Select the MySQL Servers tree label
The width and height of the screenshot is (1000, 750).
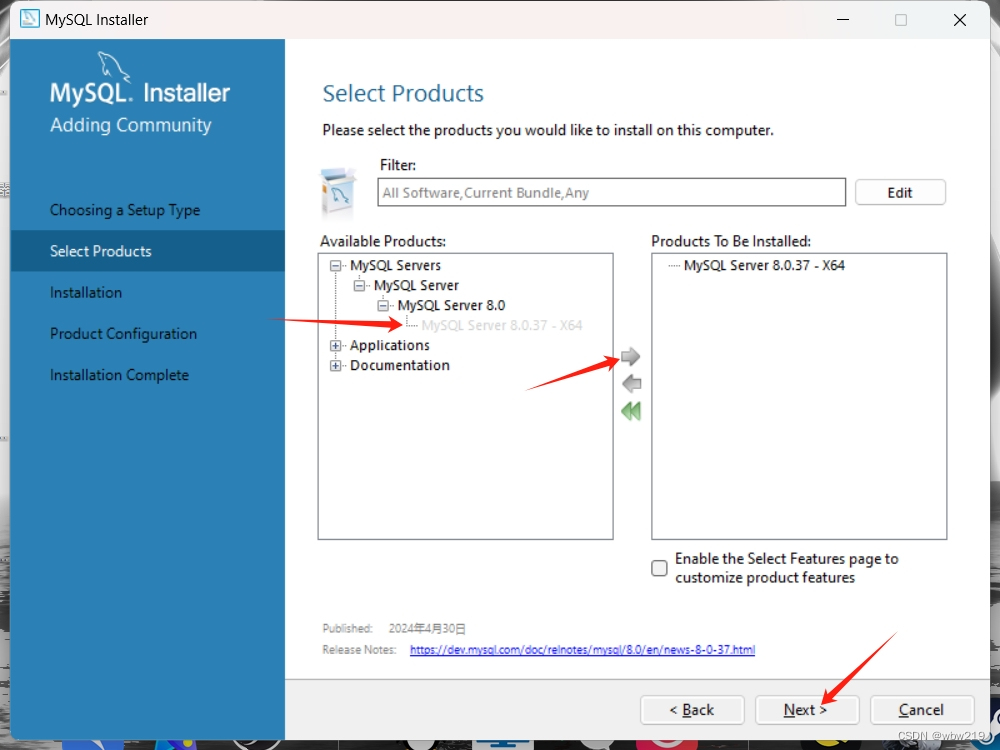395,265
